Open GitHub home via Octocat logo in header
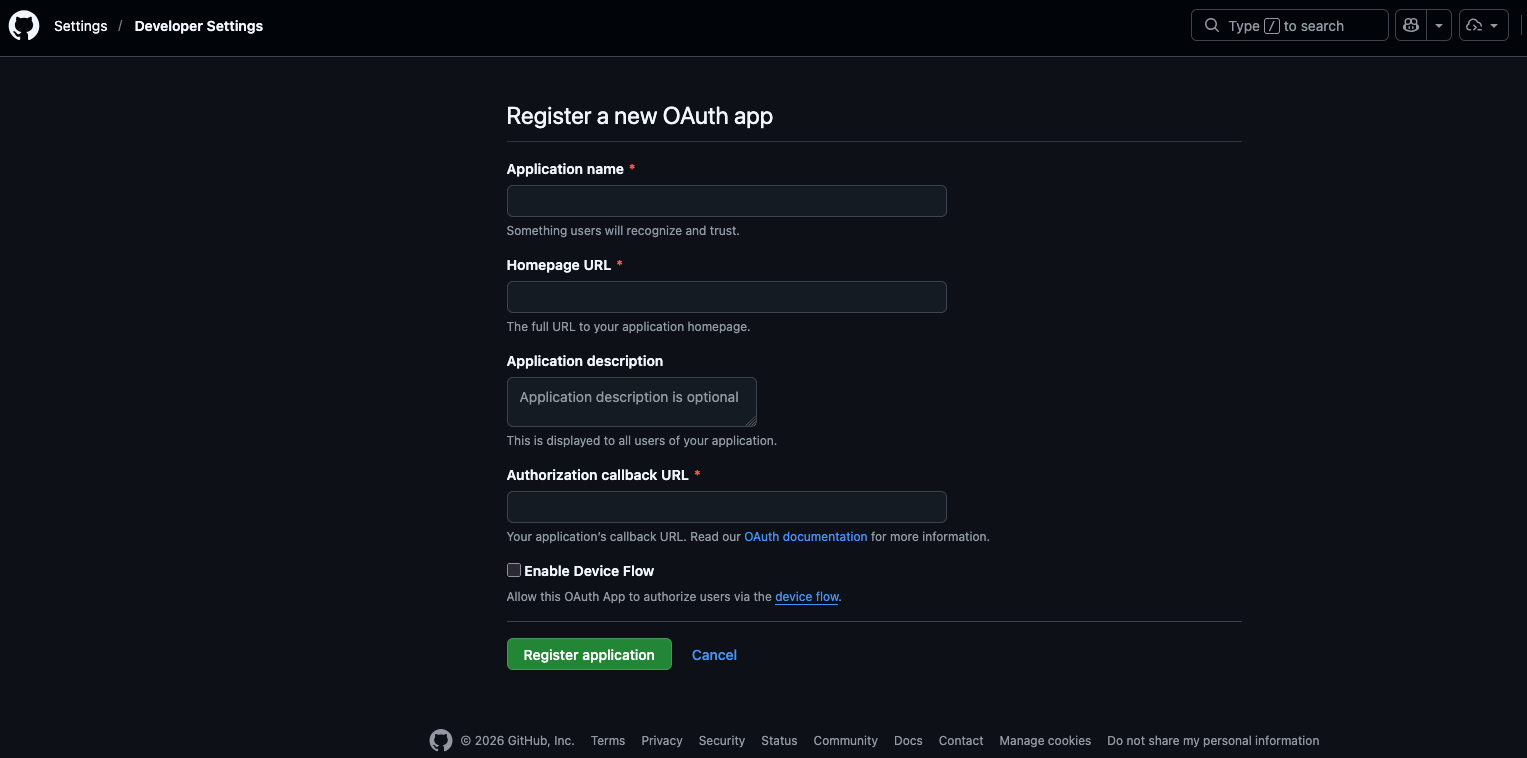1527x758 pixels. click(x=24, y=26)
